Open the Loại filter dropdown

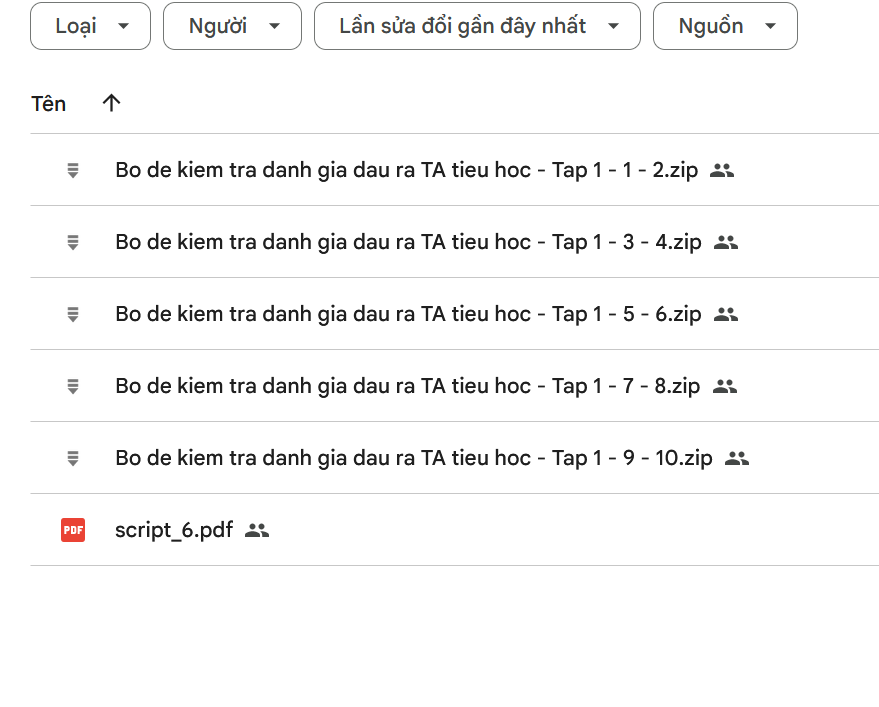click(90, 26)
